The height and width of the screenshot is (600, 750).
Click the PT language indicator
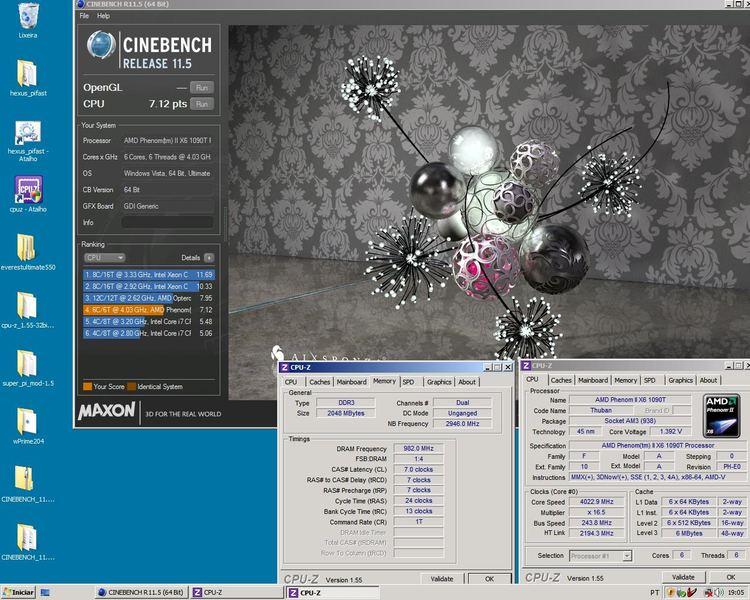[655, 592]
